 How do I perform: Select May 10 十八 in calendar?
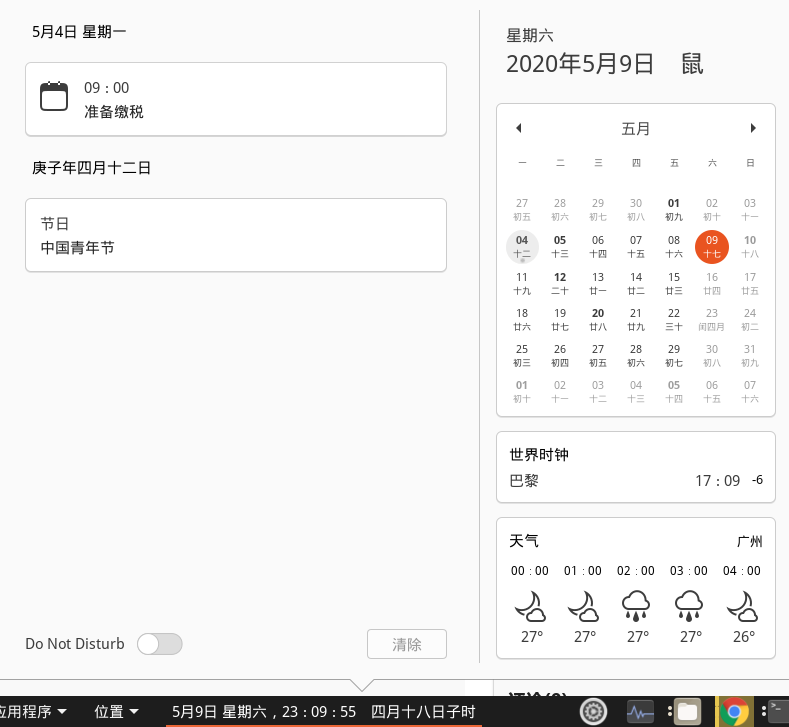tap(750, 247)
